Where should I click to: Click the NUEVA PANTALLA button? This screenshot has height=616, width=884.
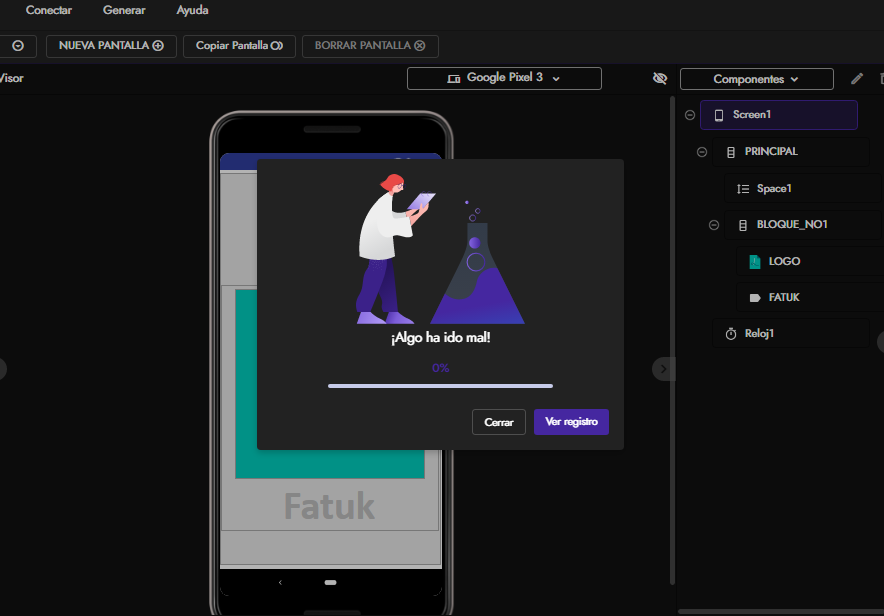[111, 46]
